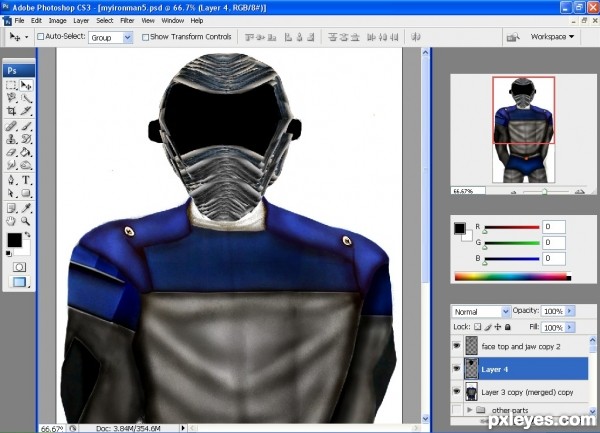Screen dimensions: 600x433
Task: Hide the 'face top and jaw copy 2' layer
Action: pos(457,346)
